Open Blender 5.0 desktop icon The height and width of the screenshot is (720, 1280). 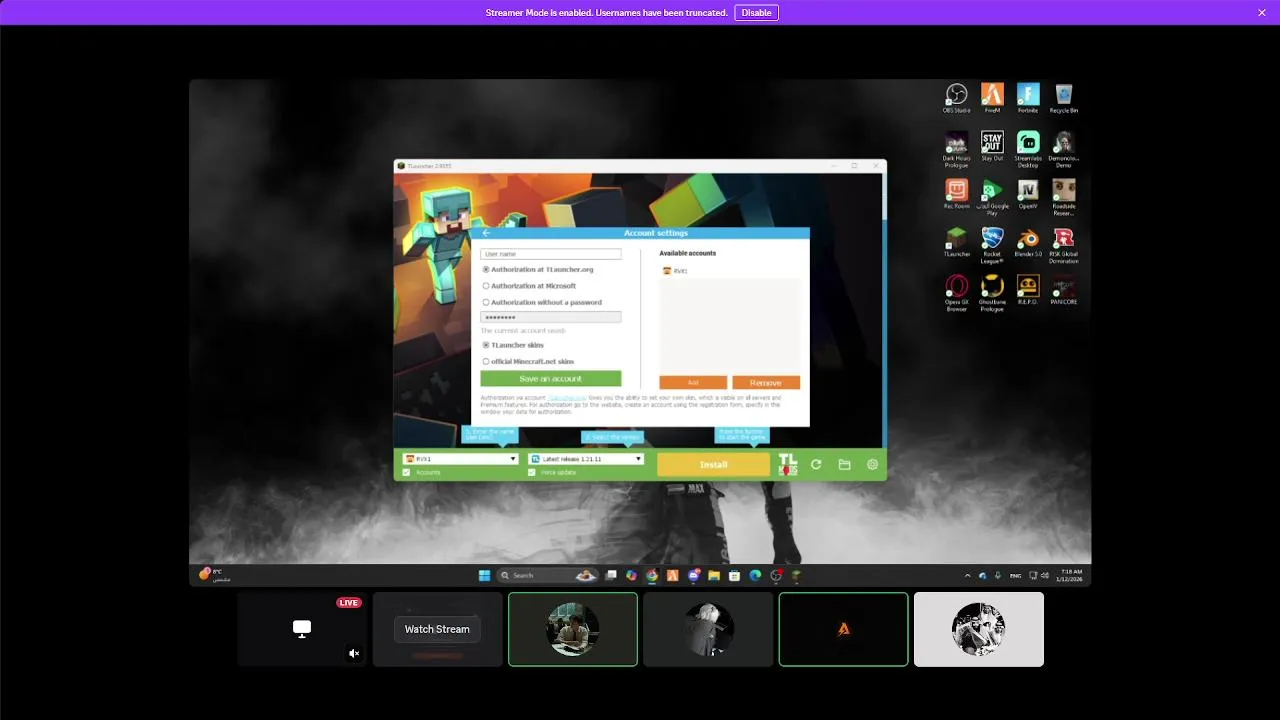click(1028, 243)
